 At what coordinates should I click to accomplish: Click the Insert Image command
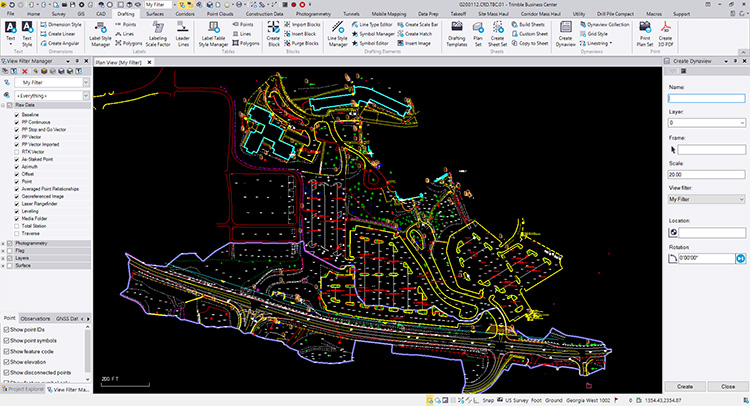(414, 43)
